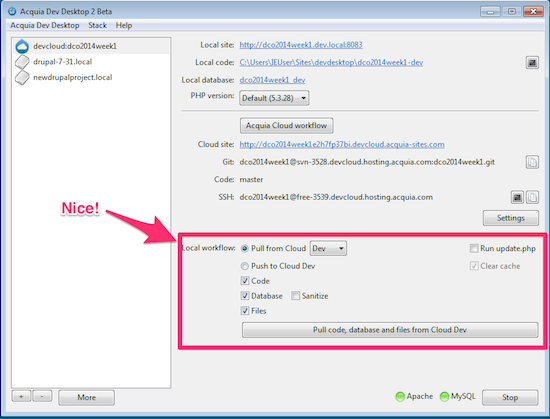Select the Push to Cloud Dev option
This screenshot has height=419, width=550.
(x=244, y=266)
